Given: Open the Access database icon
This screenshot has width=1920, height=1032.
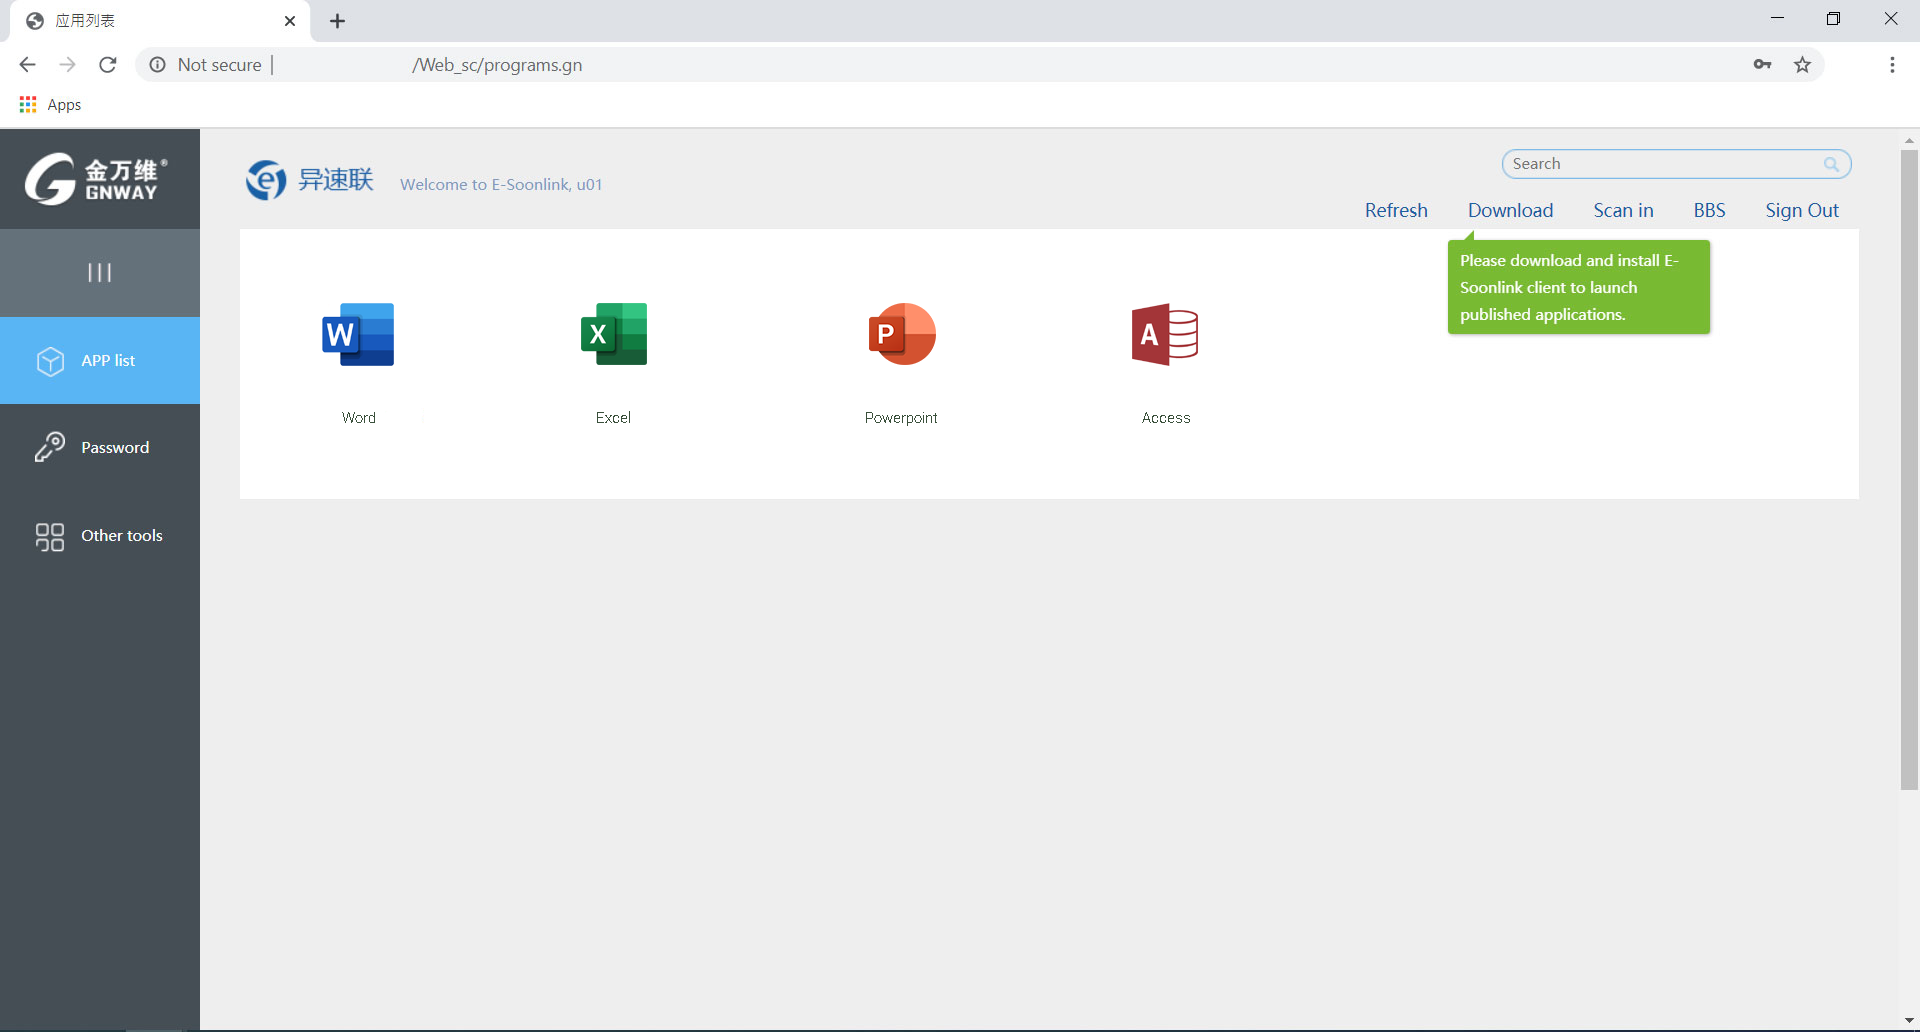Looking at the screenshot, I should (x=1165, y=334).
